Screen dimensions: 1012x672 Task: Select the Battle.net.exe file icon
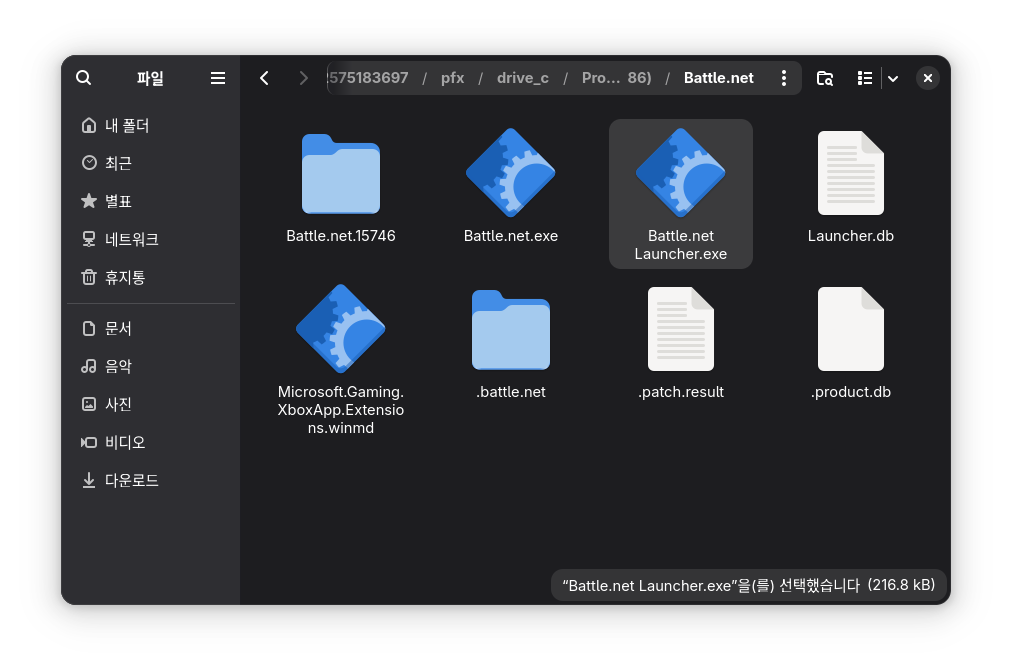pyautogui.click(x=511, y=173)
